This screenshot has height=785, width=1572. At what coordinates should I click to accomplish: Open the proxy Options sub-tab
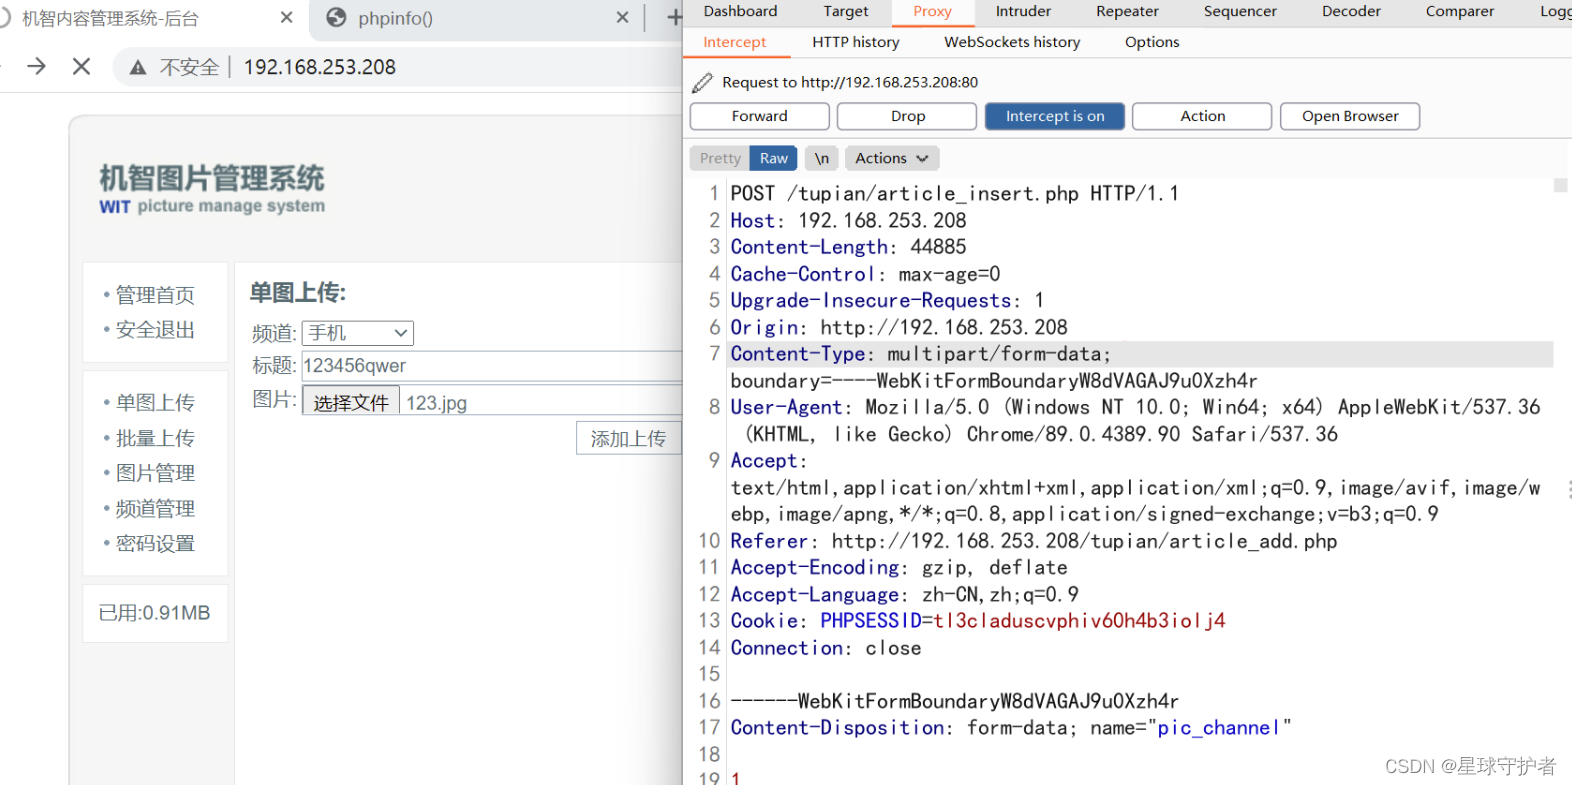click(1152, 42)
